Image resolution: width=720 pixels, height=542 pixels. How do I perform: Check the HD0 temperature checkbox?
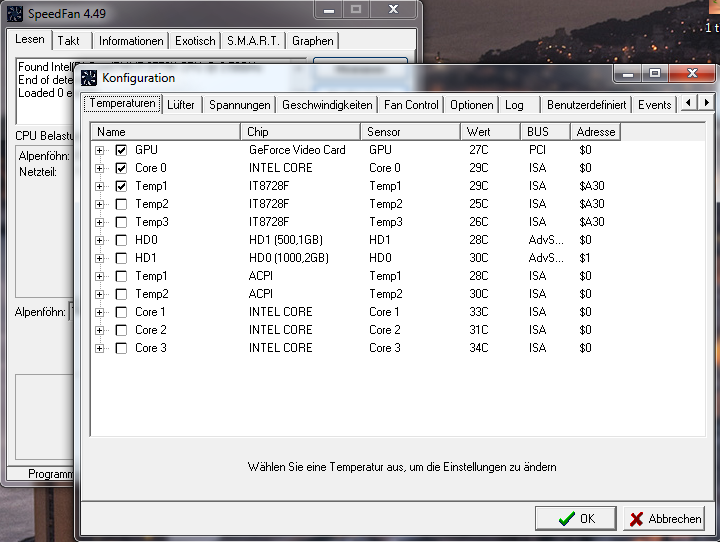[x=121, y=240]
